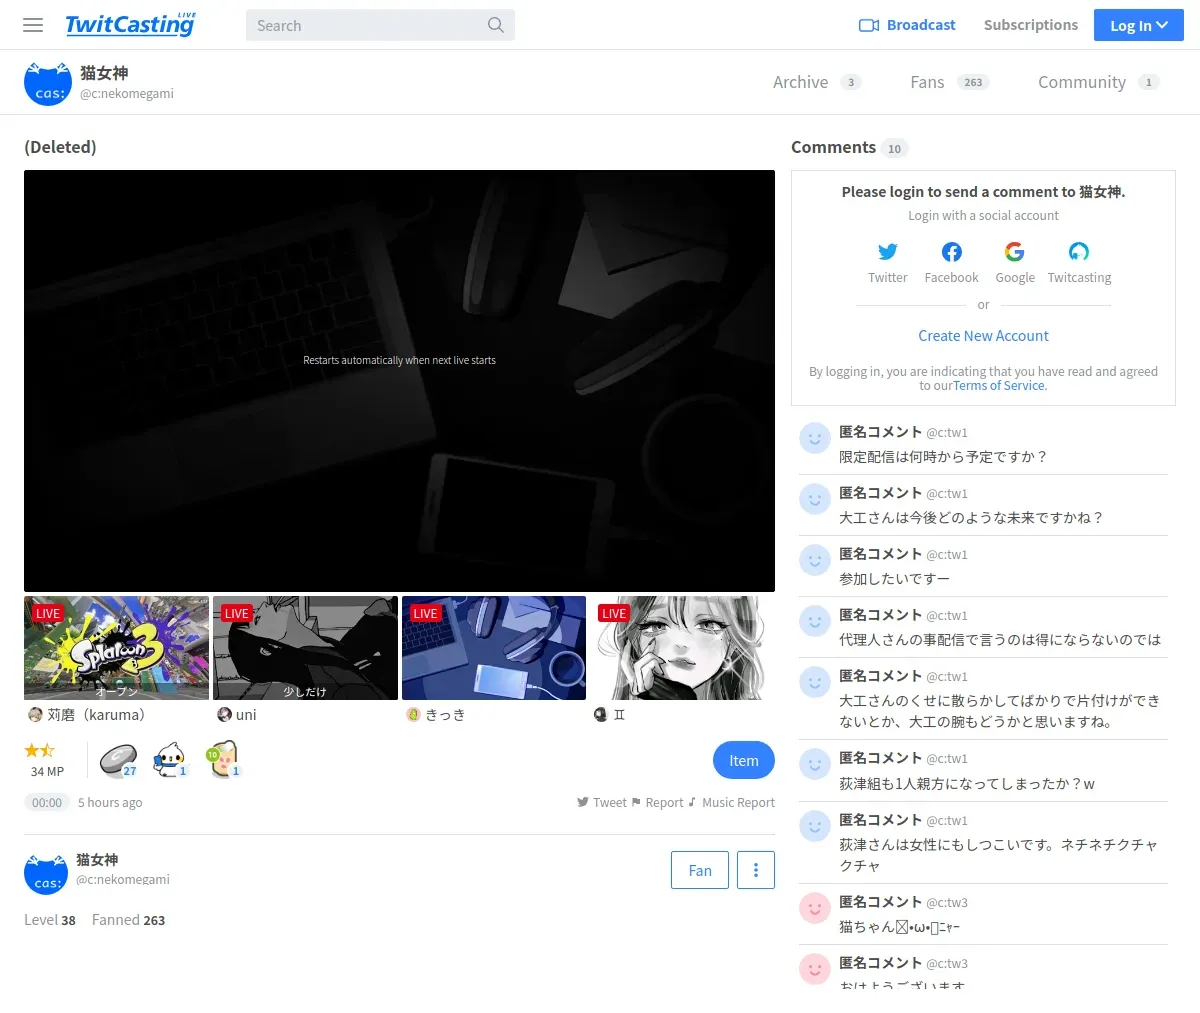Open the hamburger menu icon
The image size is (1200, 1013).
pyautogui.click(x=33, y=25)
